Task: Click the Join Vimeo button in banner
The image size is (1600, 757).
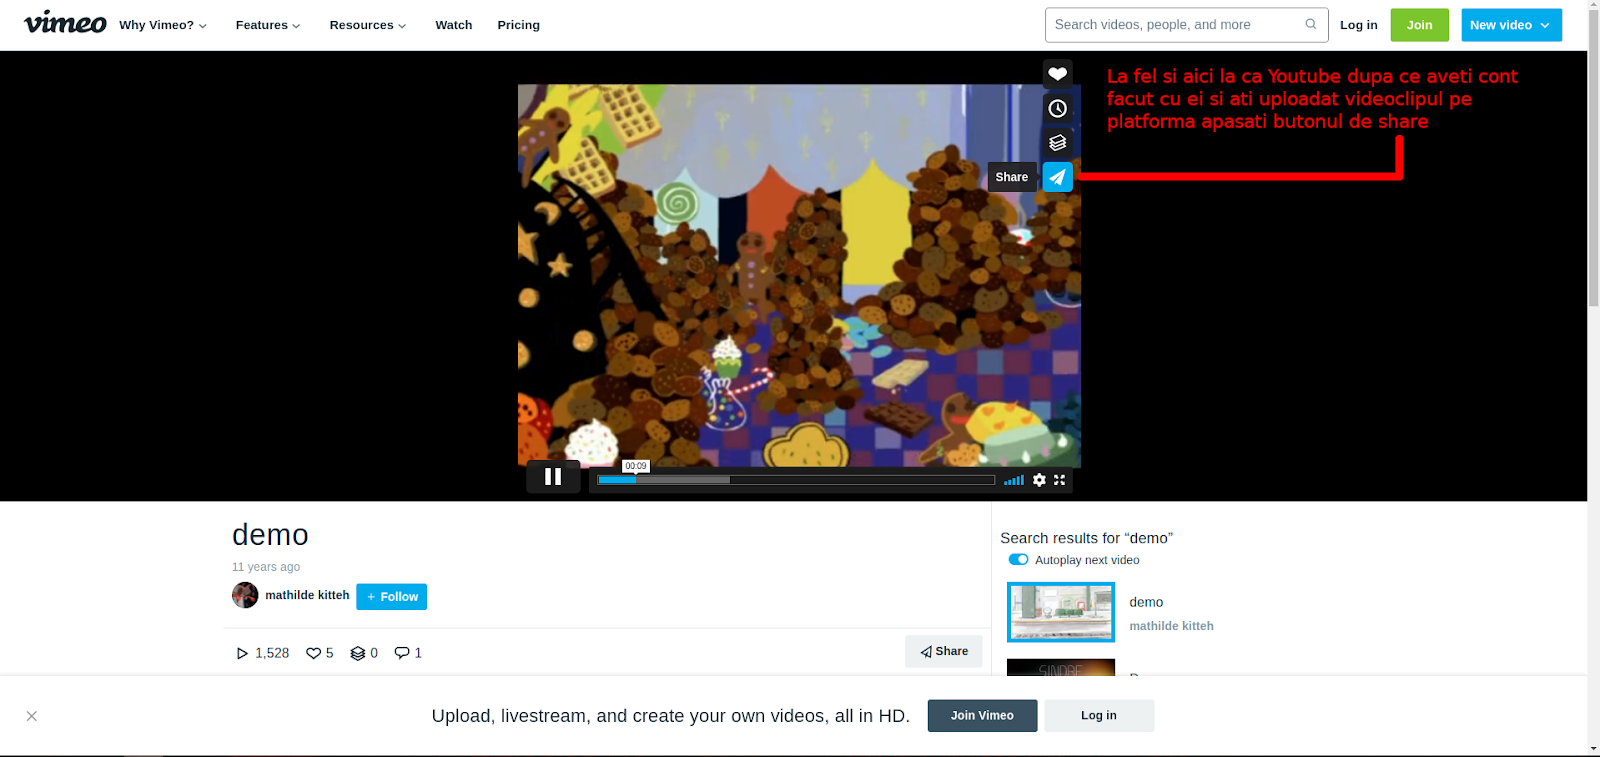Action: [x=982, y=716]
